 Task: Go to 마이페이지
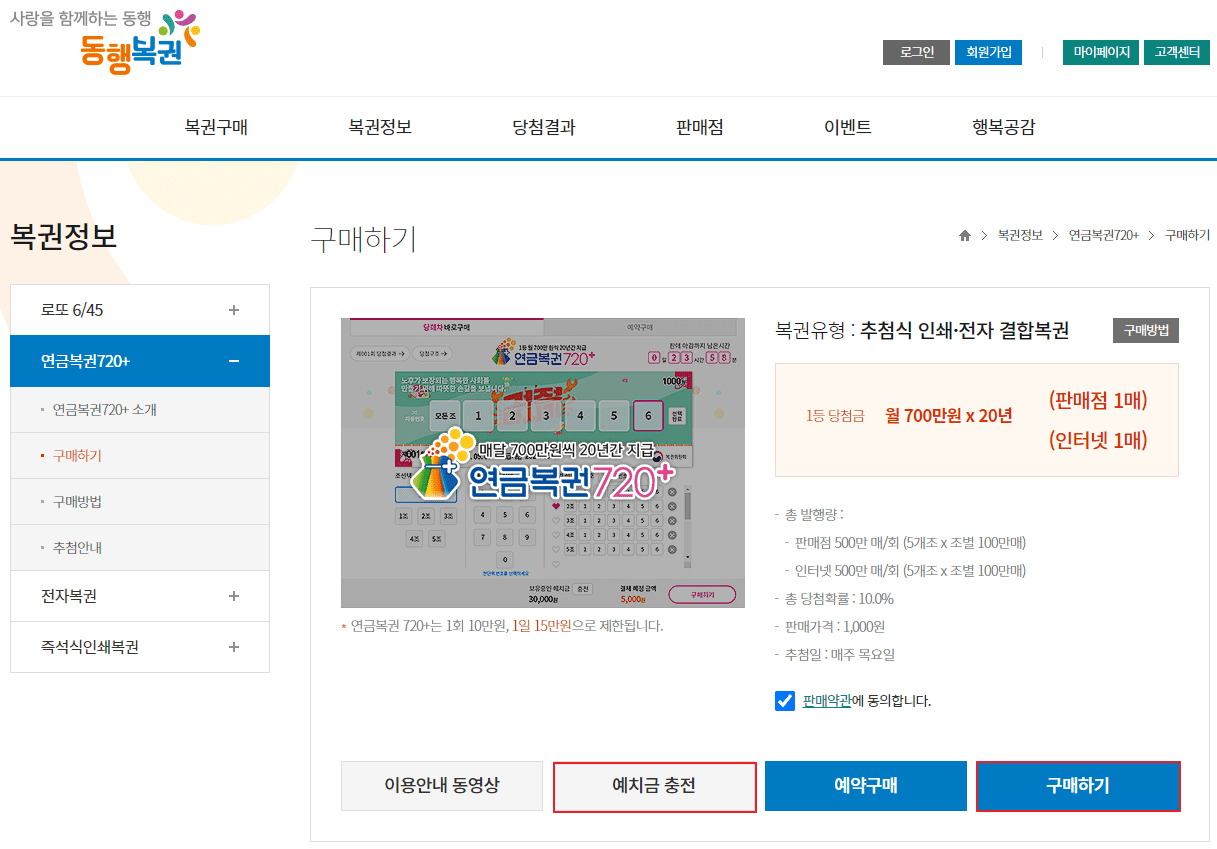(1101, 52)
